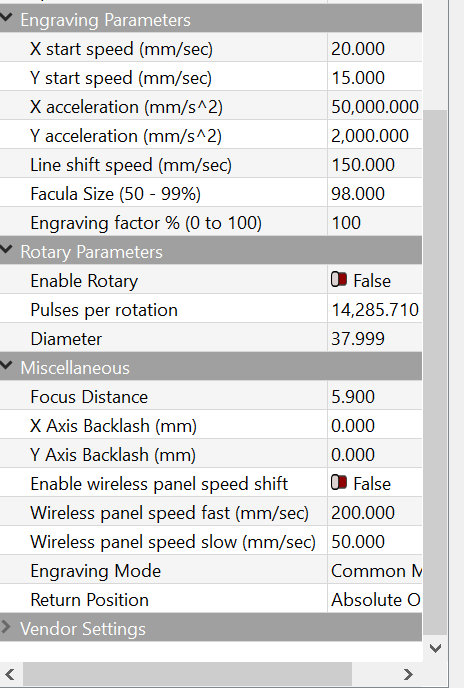Click the scroll down arrow of vertical scrollbar
Image resolution: width=464 pixels, height=688 pixels.
tap(435, 648)
